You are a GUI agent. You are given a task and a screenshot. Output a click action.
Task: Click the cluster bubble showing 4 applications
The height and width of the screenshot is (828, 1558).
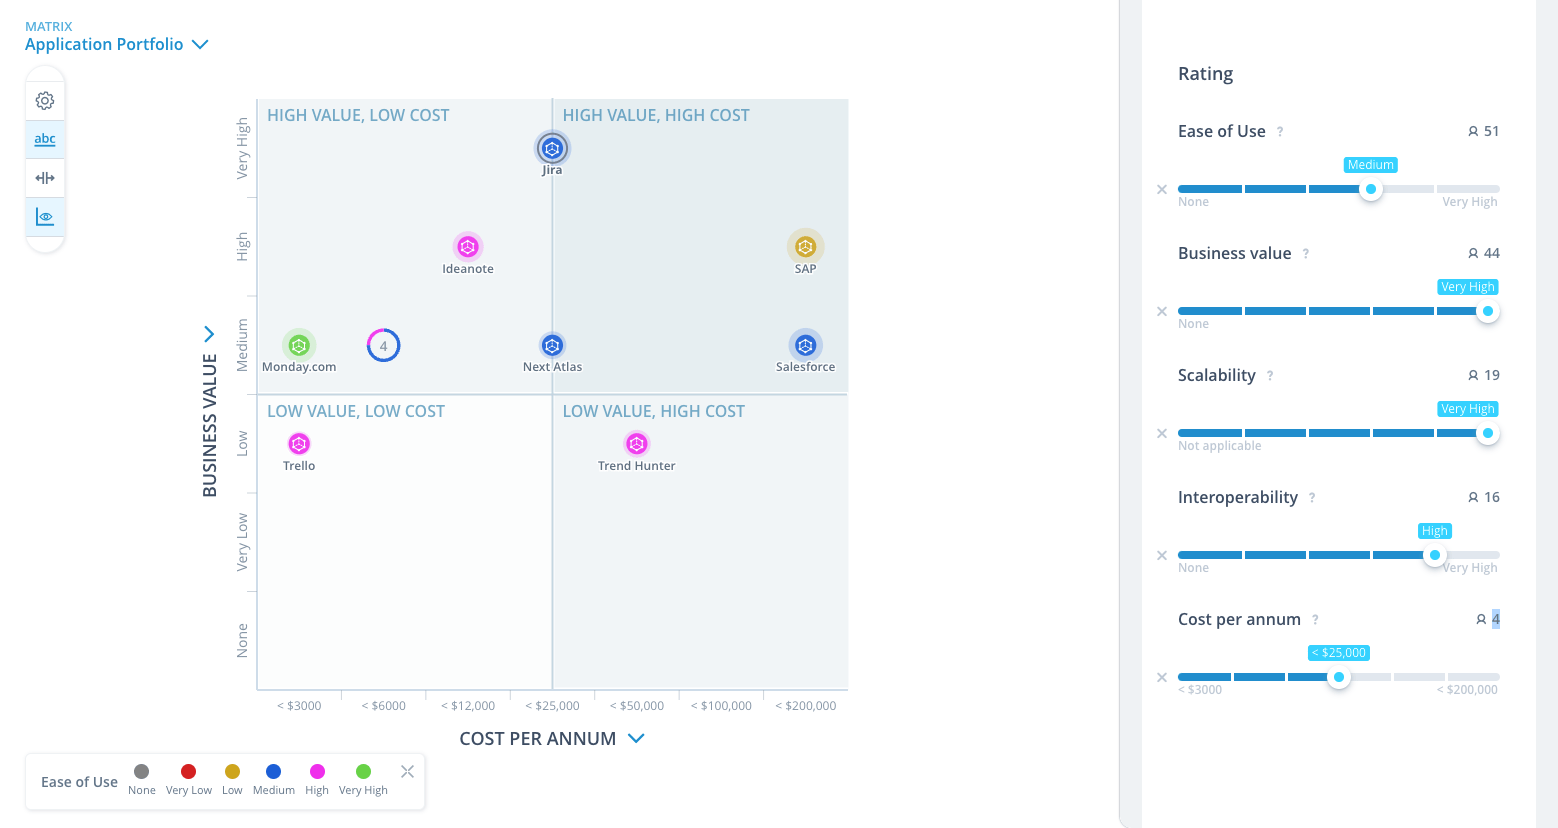click(x=383, y=344)
